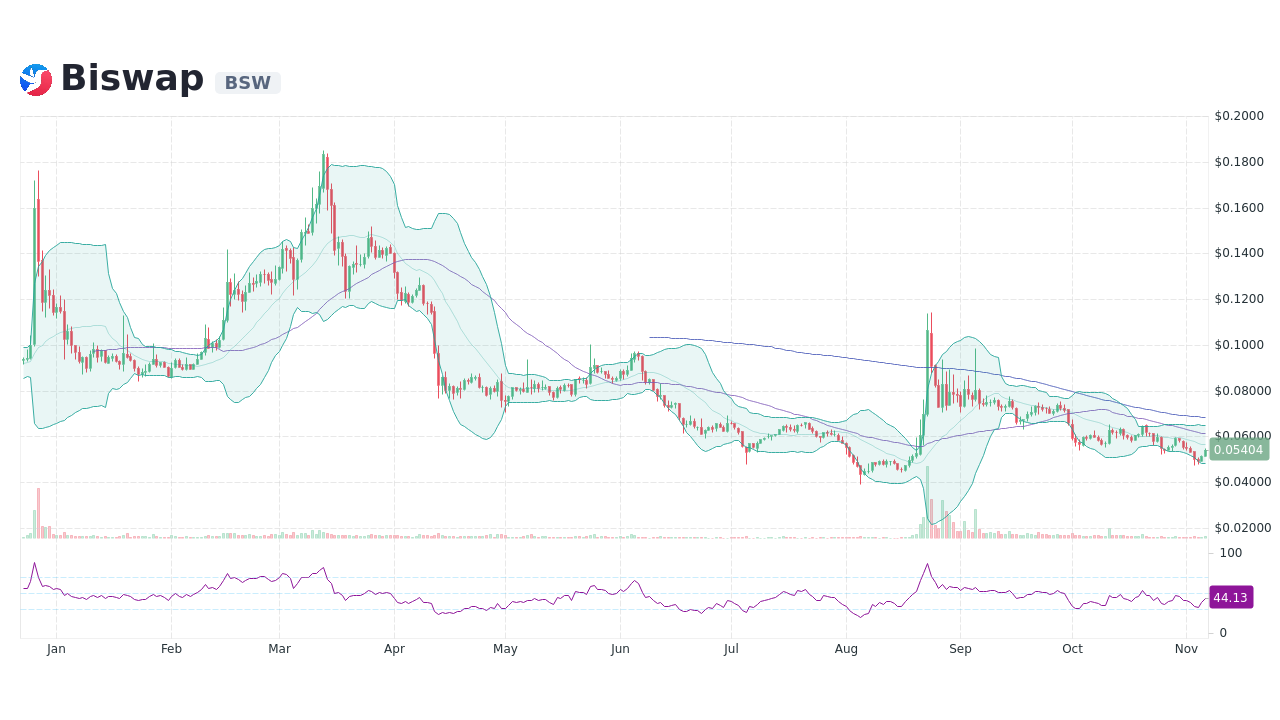Click the RSI value badge 44.13
The width and height of the screenshot is (1280, 720).
[1230, 597]
